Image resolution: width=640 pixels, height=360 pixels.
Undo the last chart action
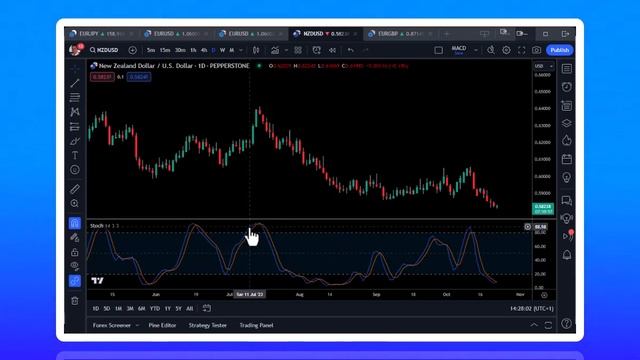click(x=351, y=50)
